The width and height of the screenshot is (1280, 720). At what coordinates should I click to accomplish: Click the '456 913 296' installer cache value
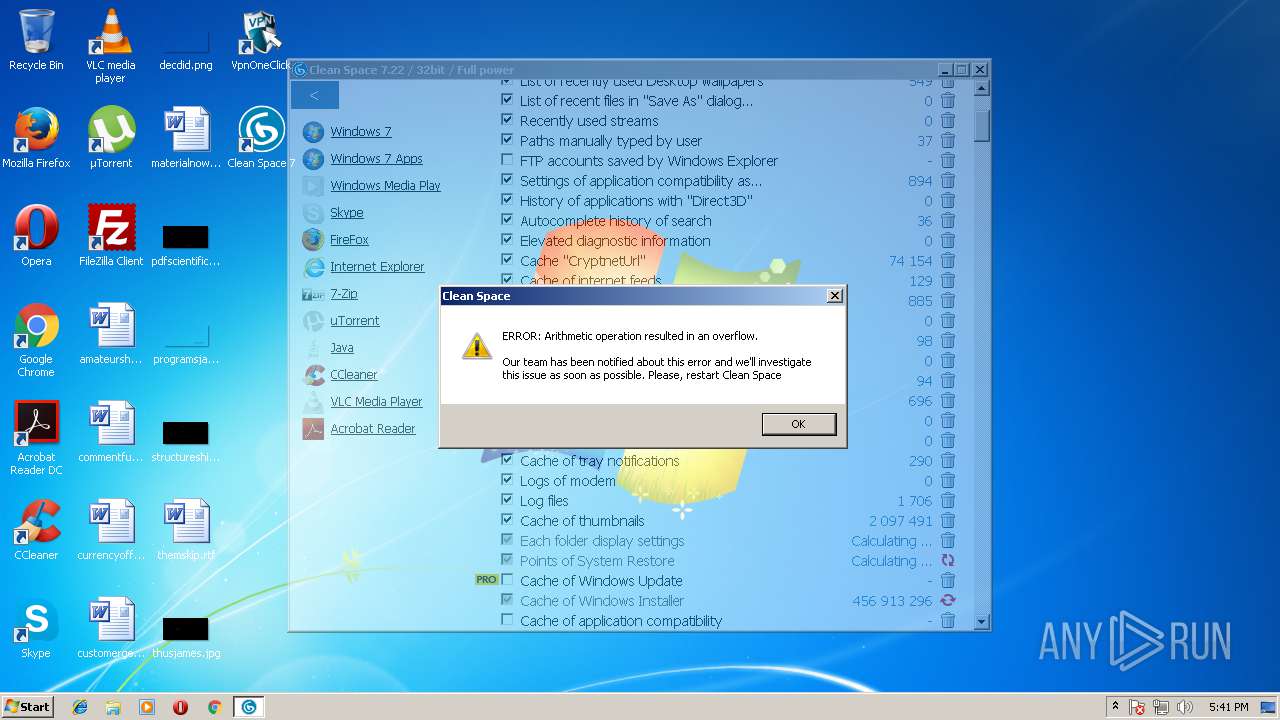point(892,601)
